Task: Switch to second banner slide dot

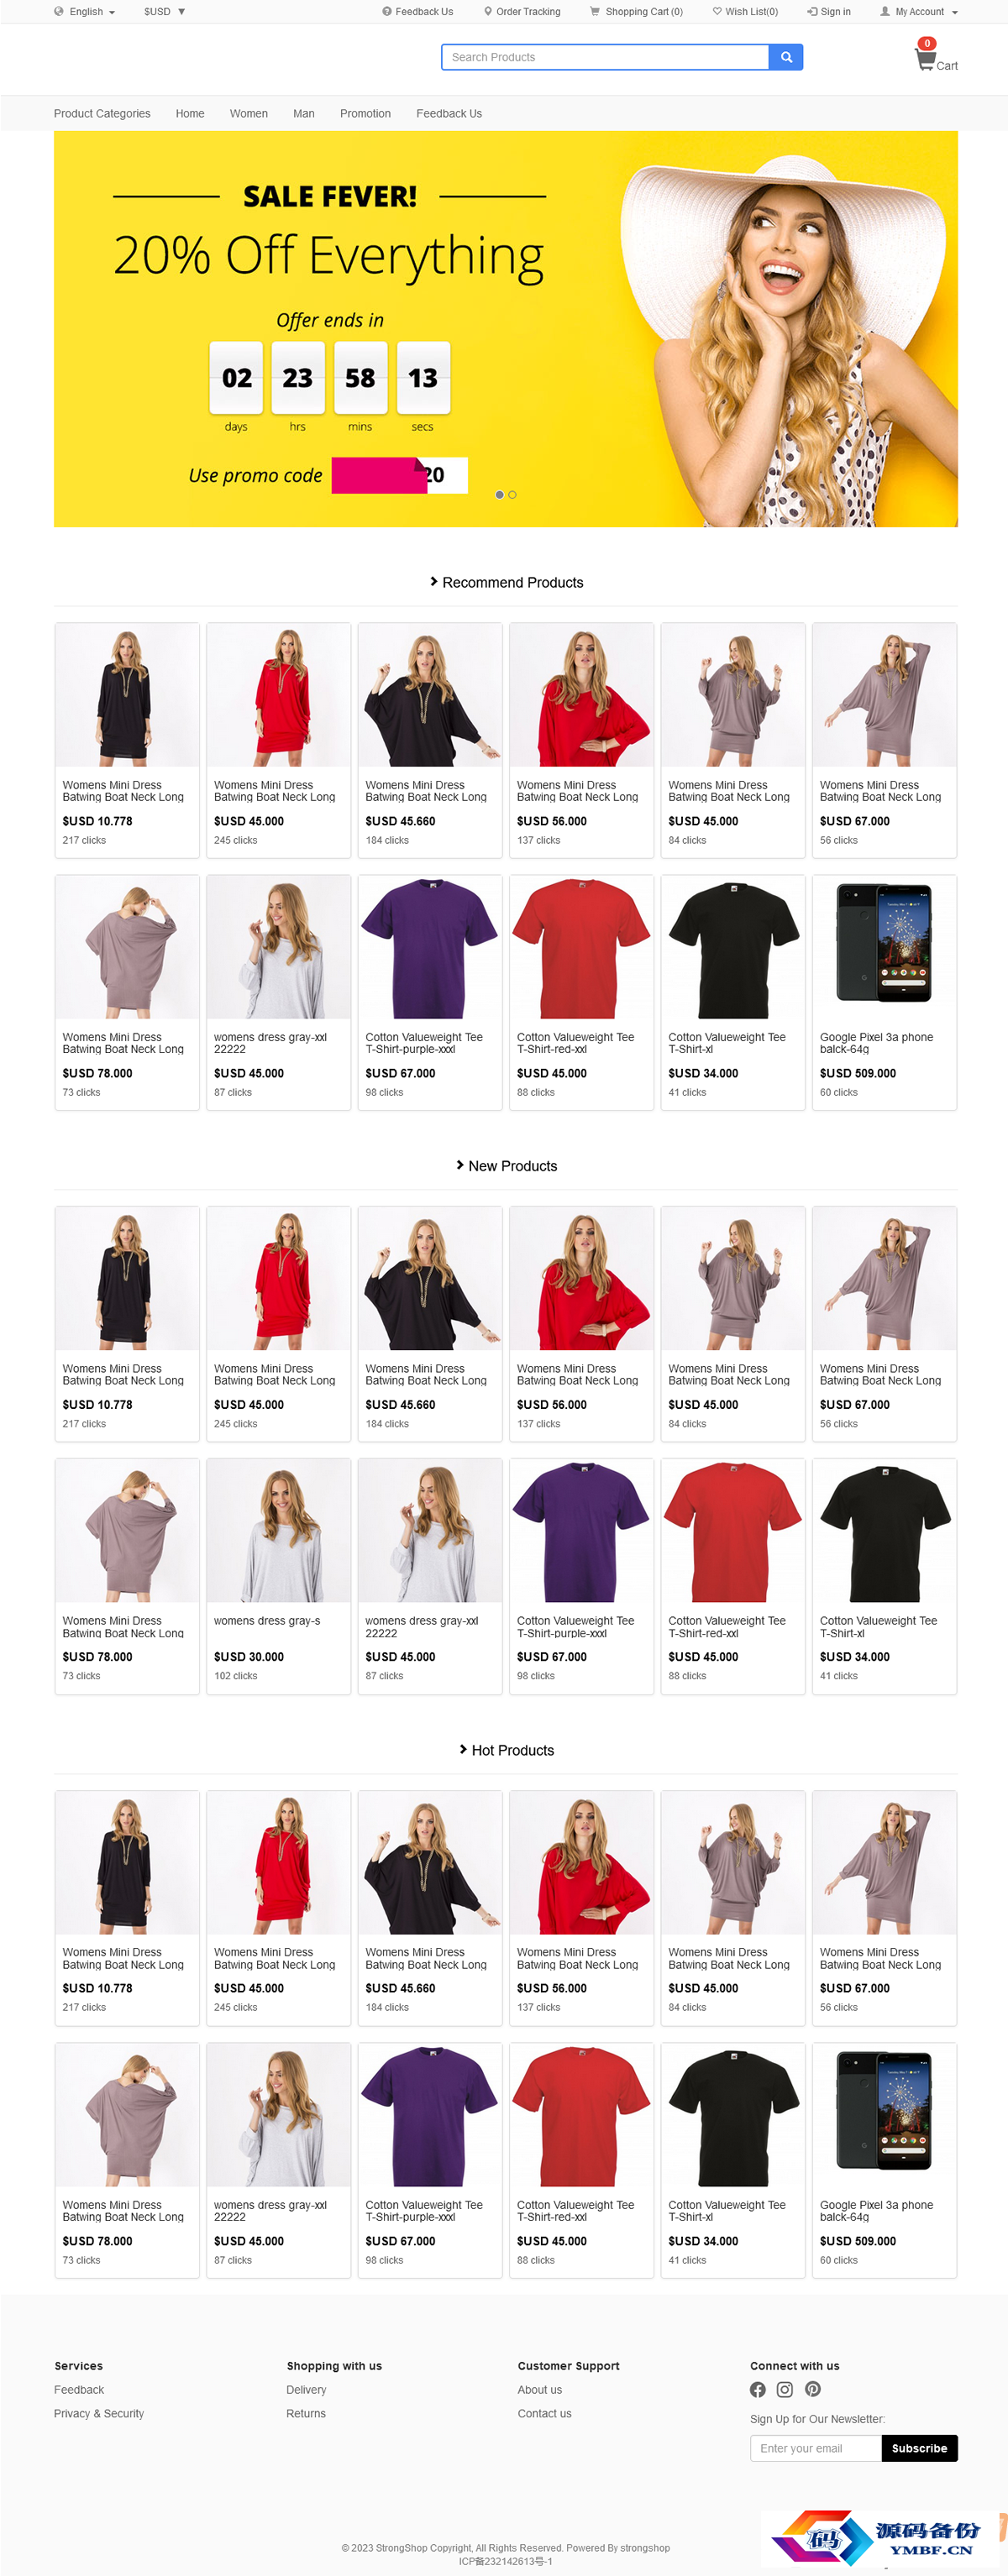Action: pos(512,495)
